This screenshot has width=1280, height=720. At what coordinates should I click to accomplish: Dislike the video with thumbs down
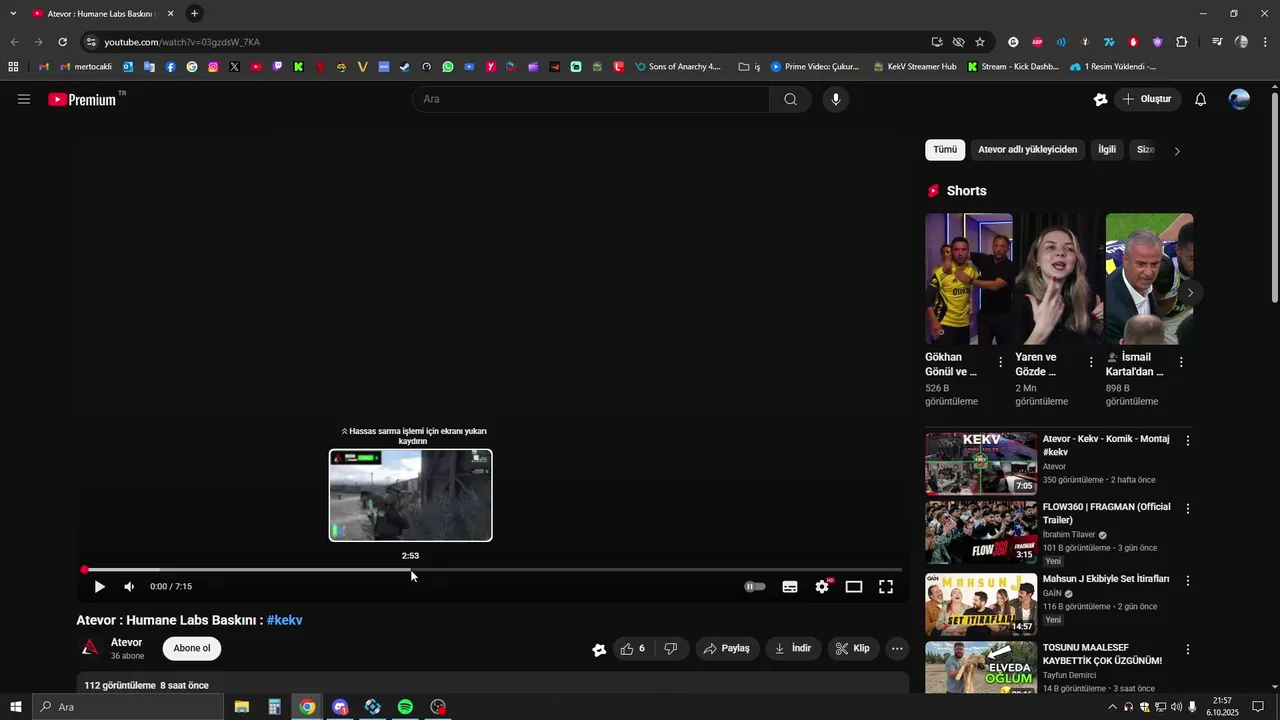671,649
